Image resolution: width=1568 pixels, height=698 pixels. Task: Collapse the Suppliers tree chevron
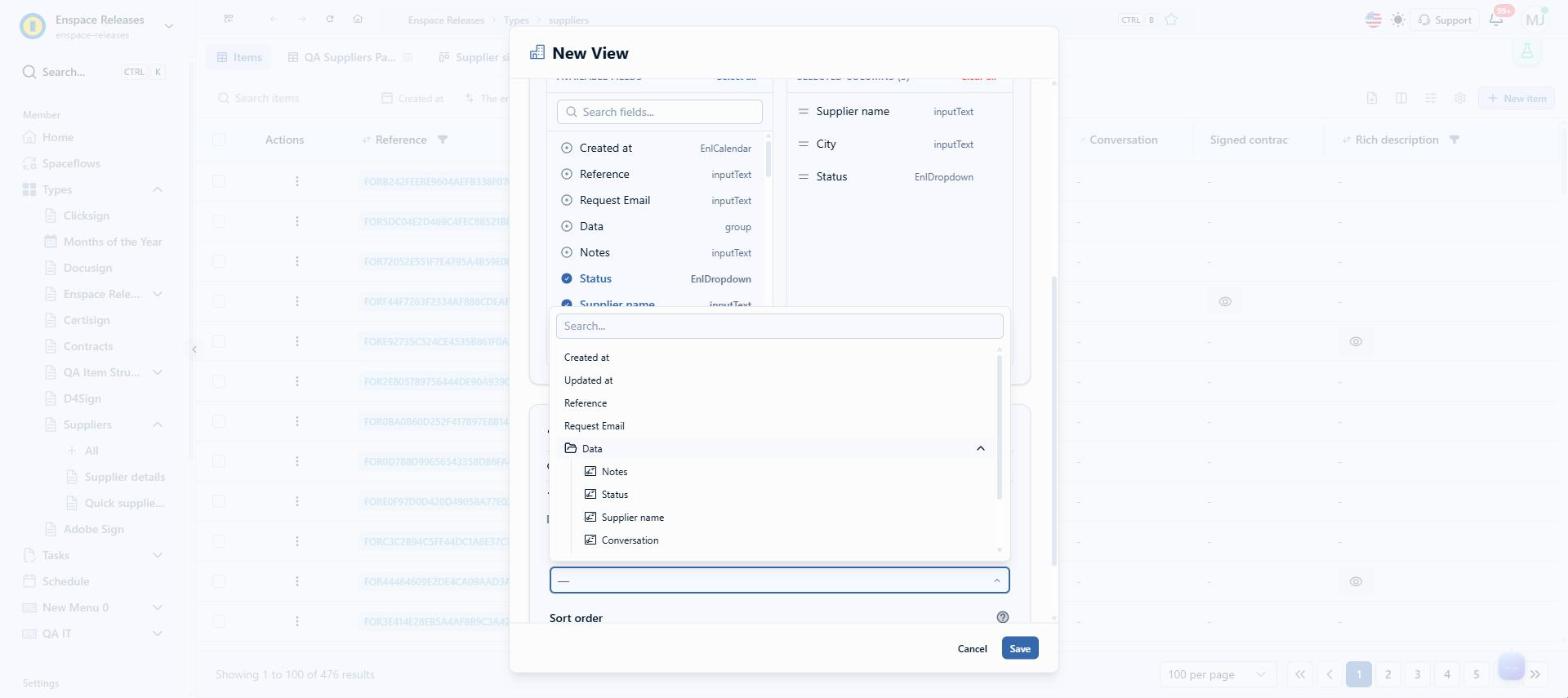157,425
